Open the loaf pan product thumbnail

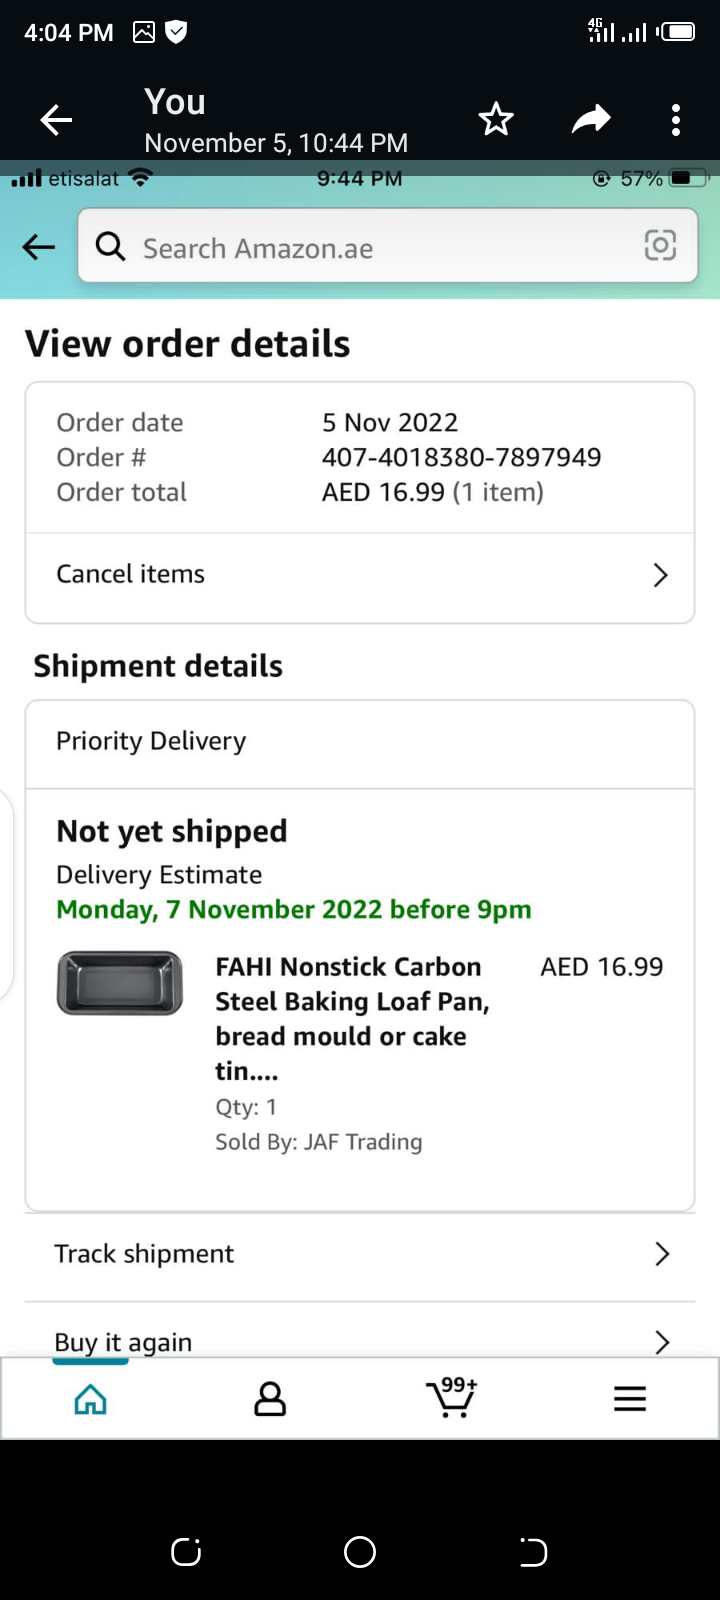click(x=120, y=983)
